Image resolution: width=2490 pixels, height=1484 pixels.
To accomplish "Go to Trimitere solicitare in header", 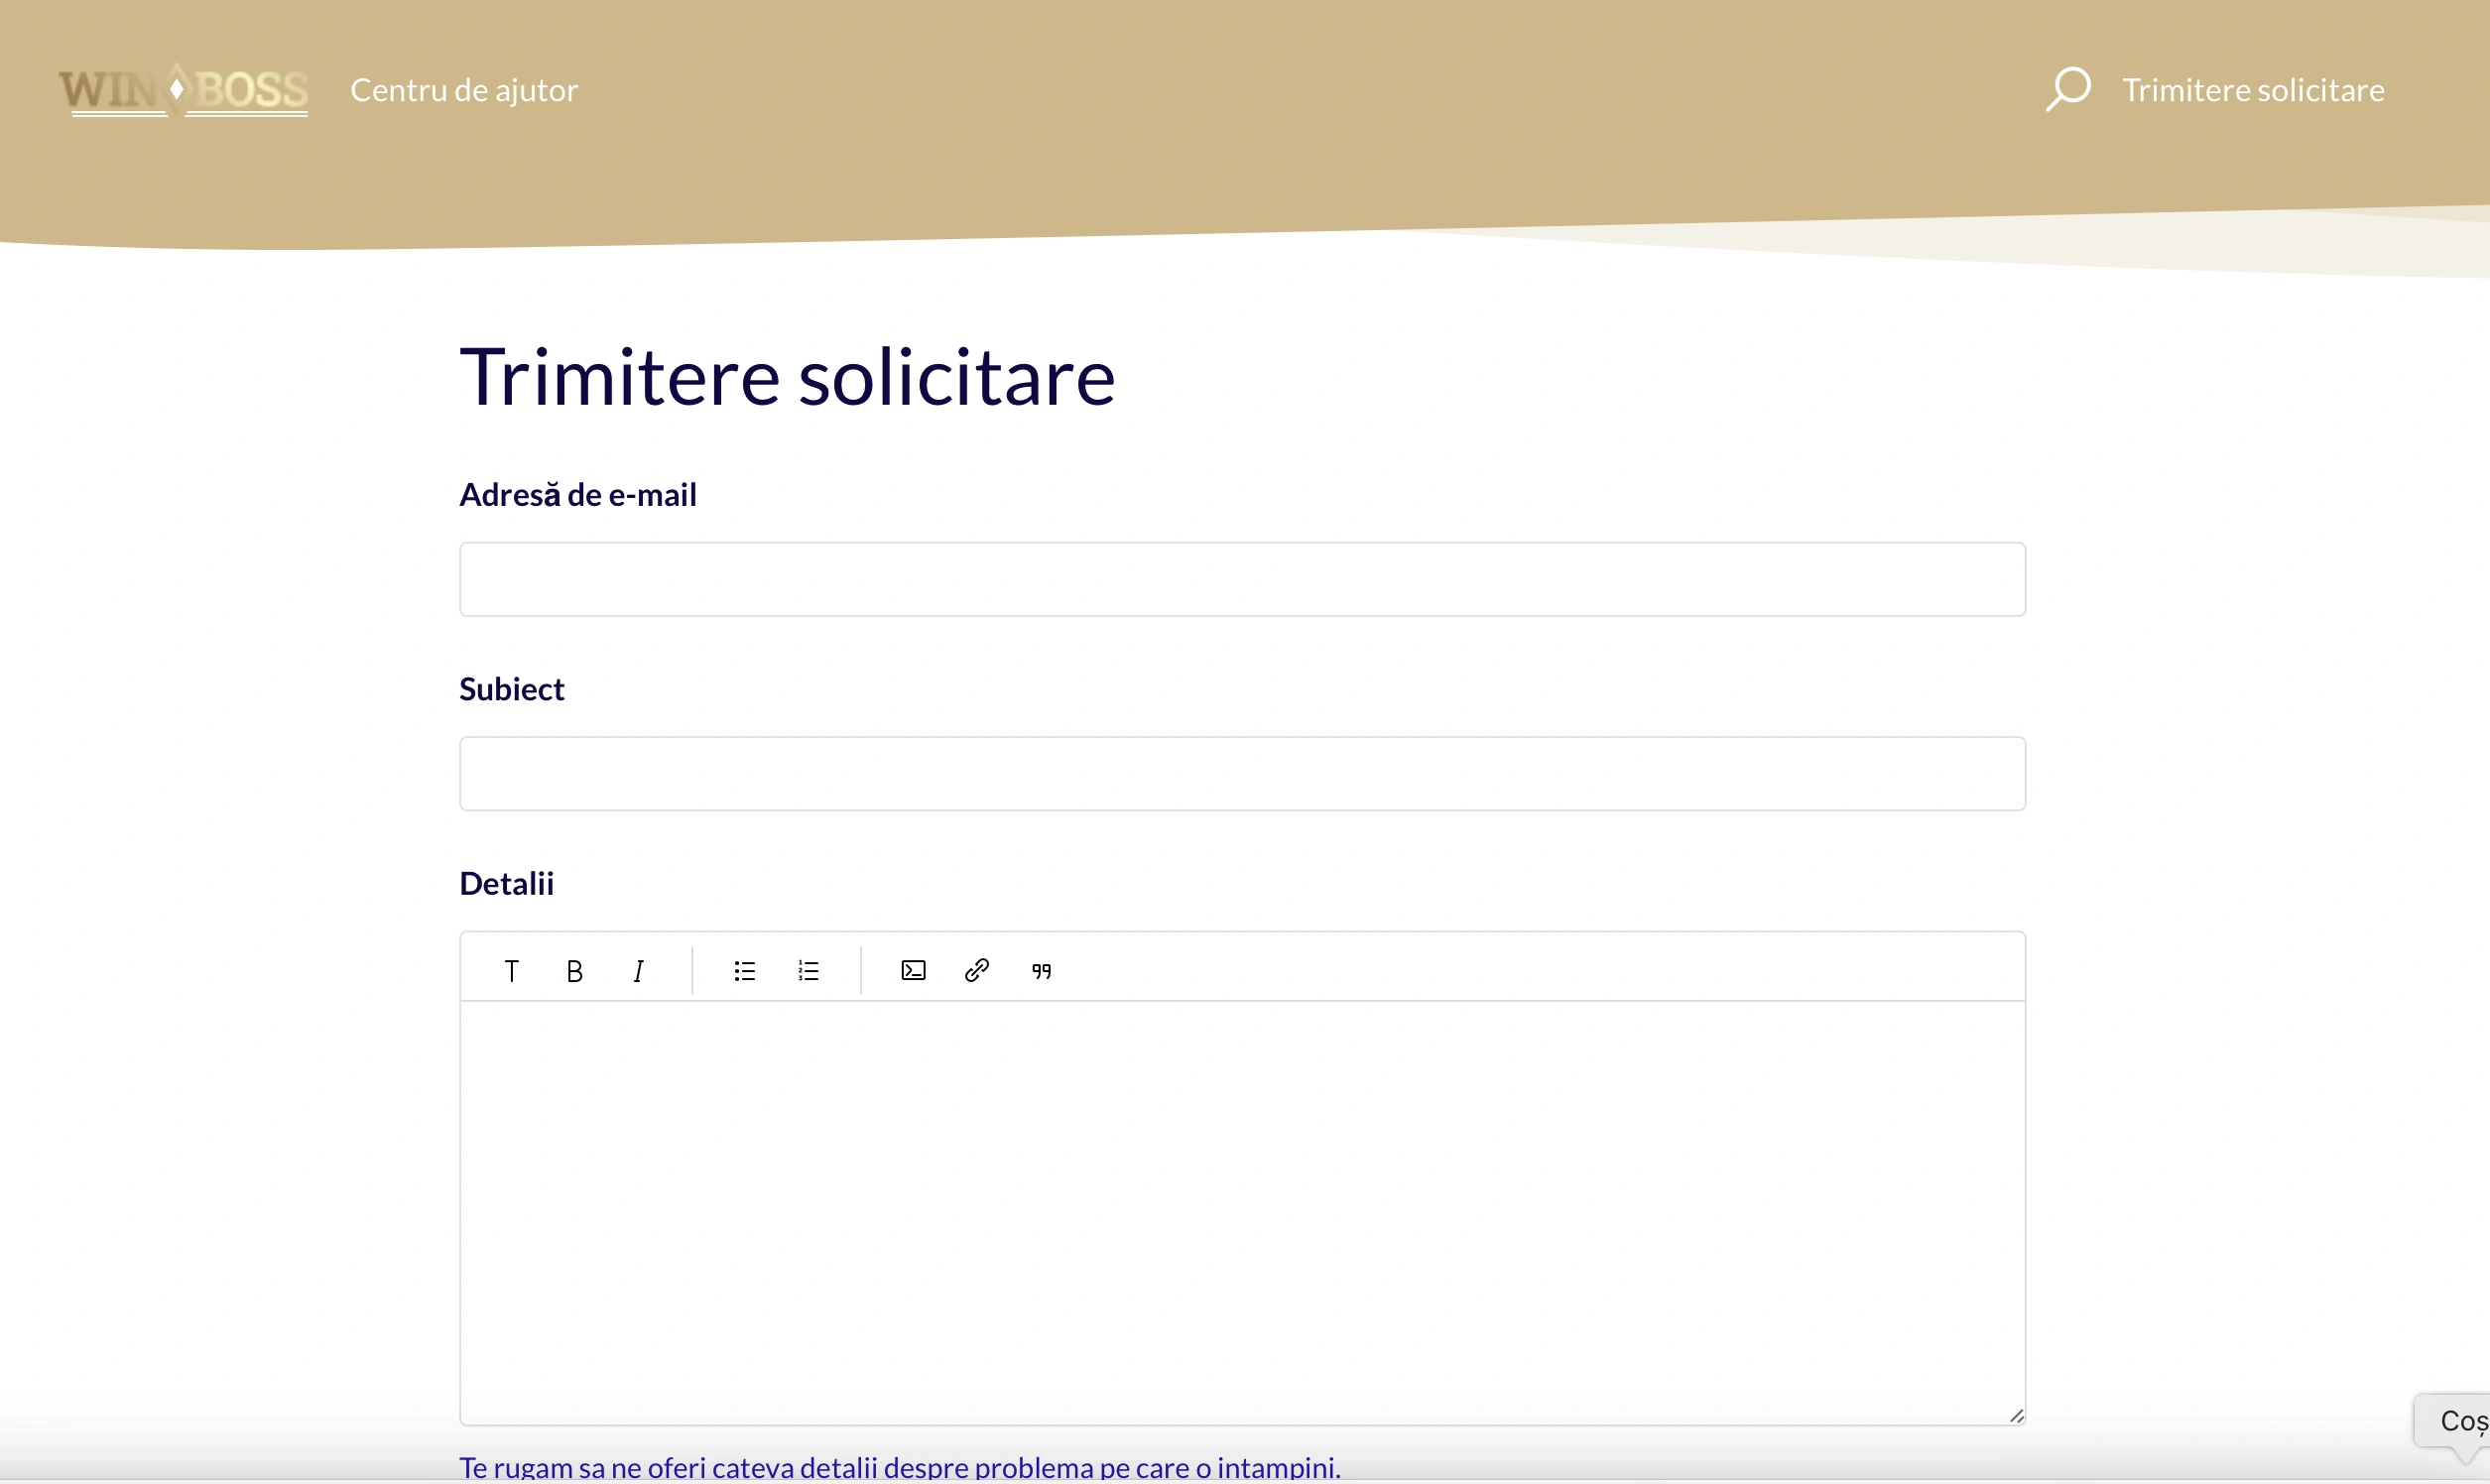I will (2253, 90).
